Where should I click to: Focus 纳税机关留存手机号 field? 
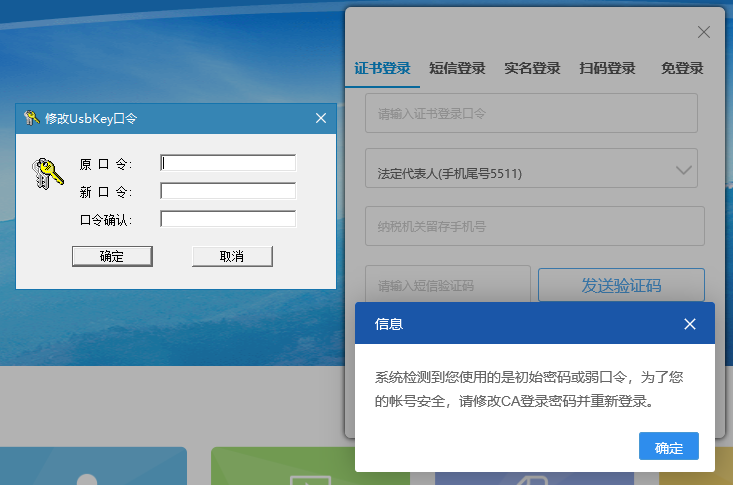click(x=534, y=226)
